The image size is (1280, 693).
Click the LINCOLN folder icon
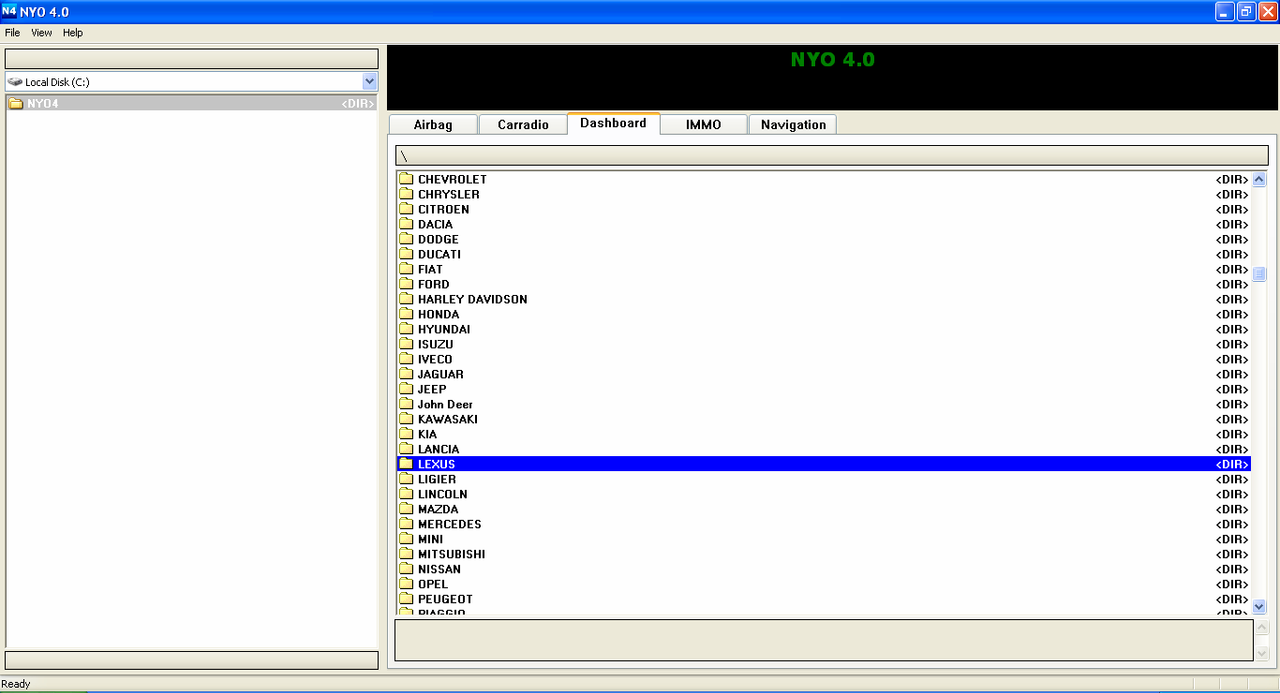[406, 494]
